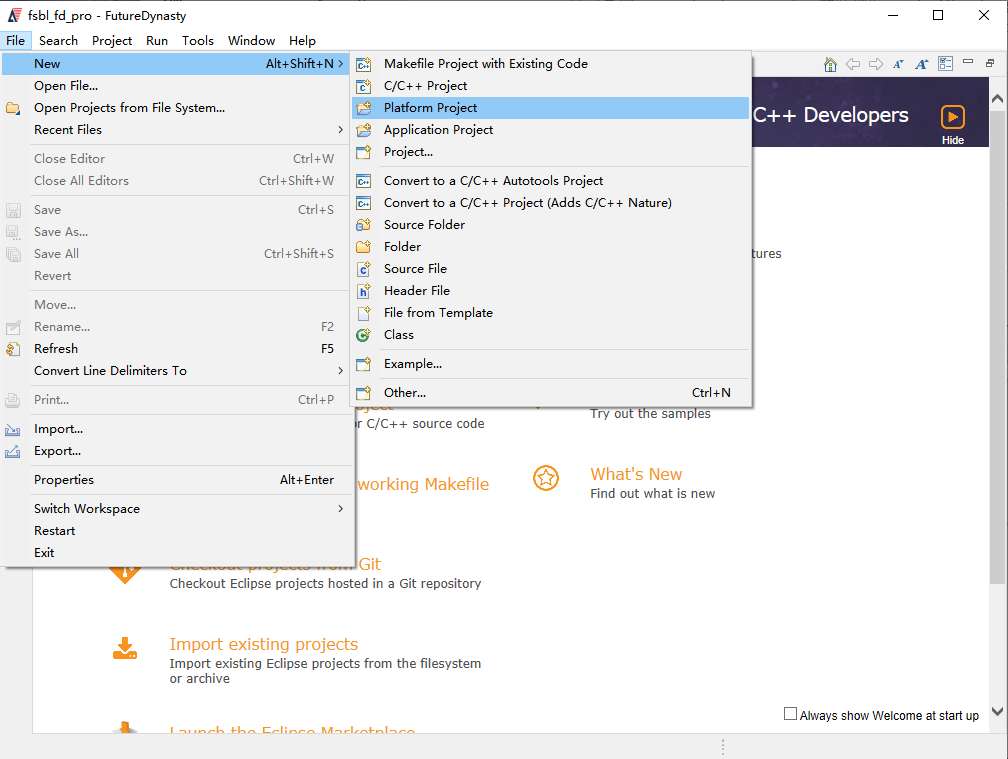This screenshot has height=759, width=1008.
Task: Click the Makefile Project with Existing Code icon
Action: 364,64
